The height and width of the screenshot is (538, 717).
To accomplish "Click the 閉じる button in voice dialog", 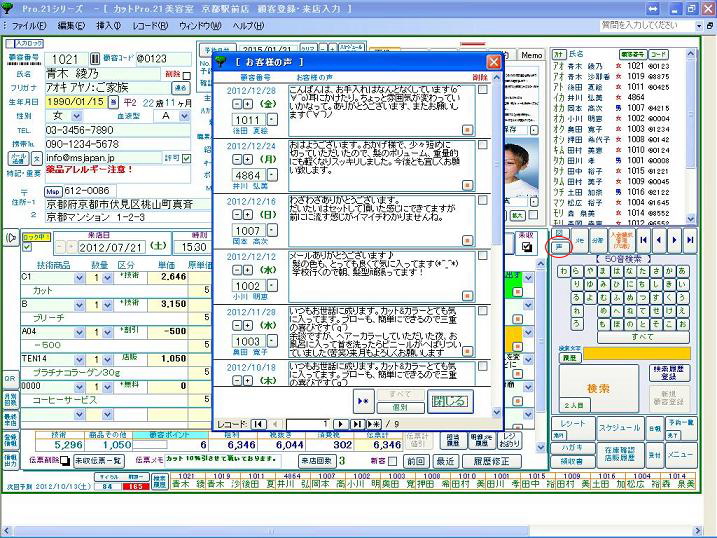I will [x=450, y=401].
